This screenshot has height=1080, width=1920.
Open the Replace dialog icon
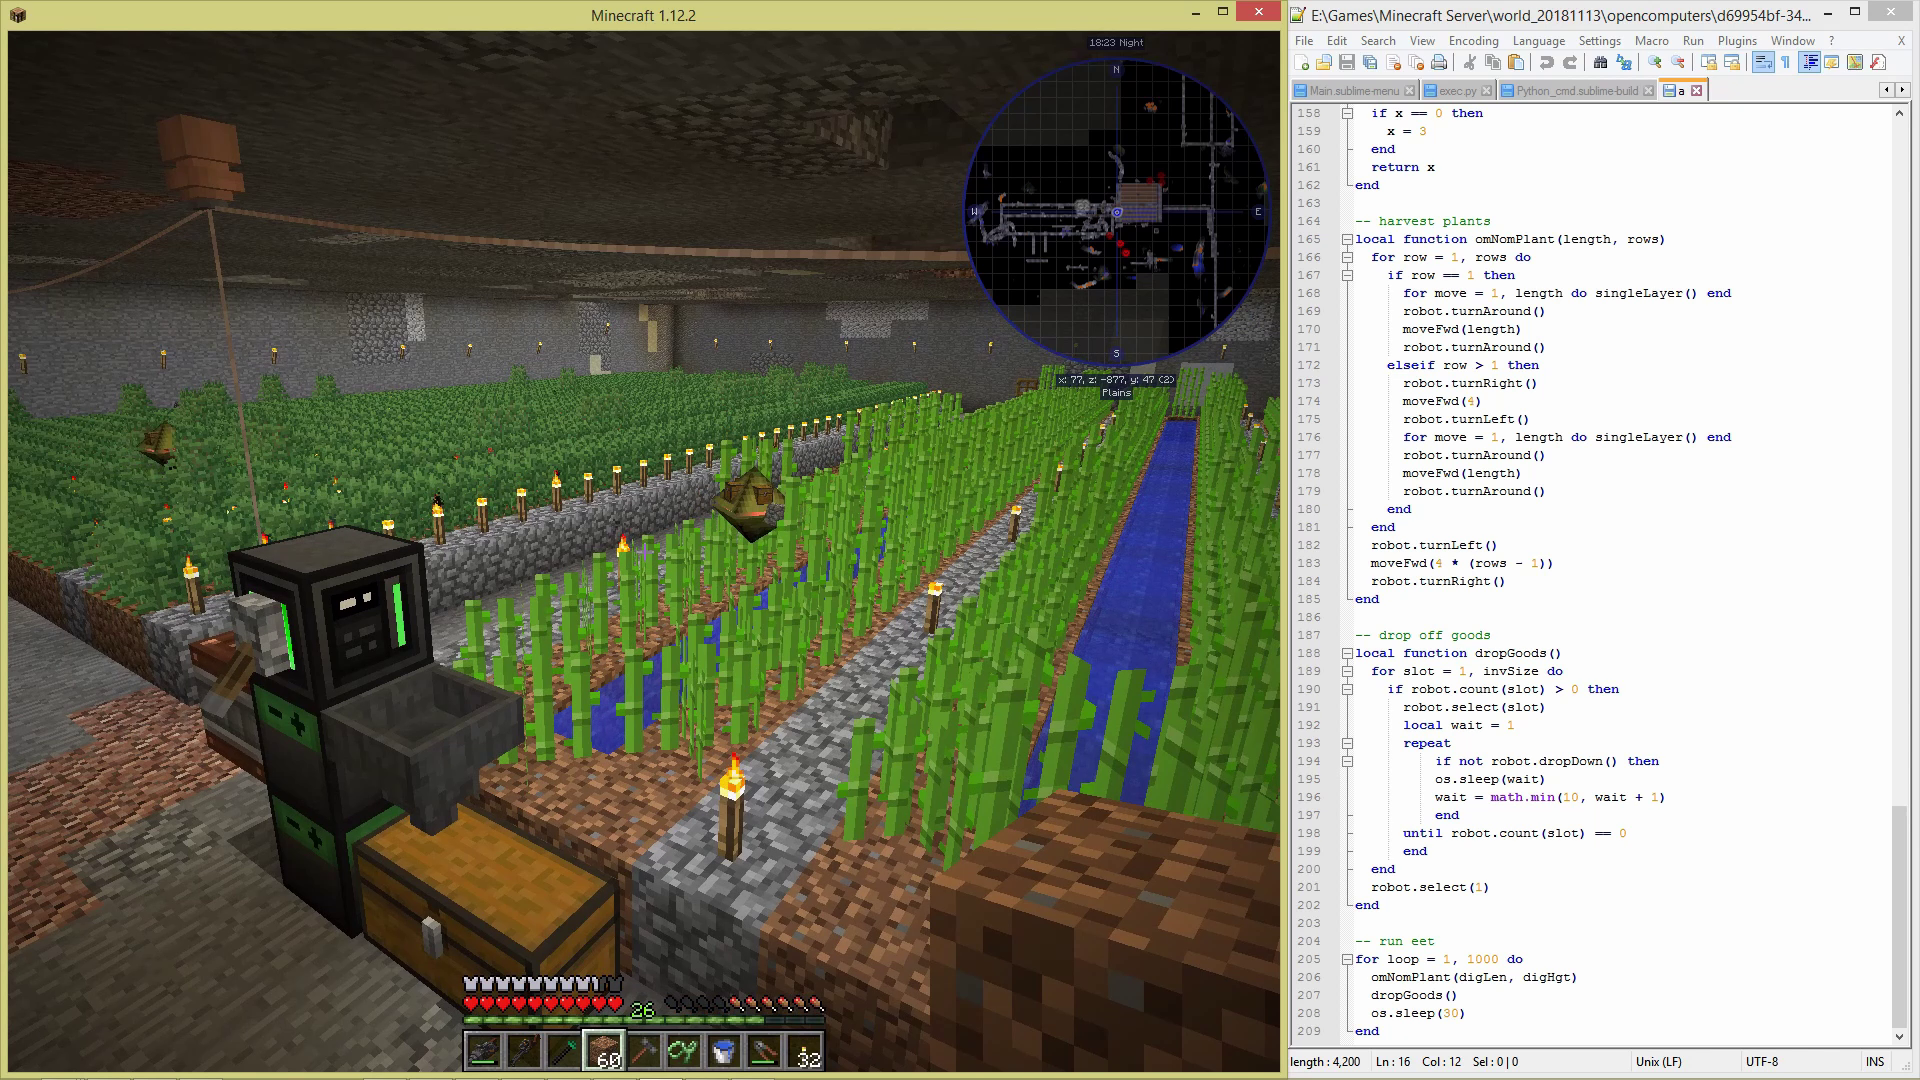point(1624,62)
